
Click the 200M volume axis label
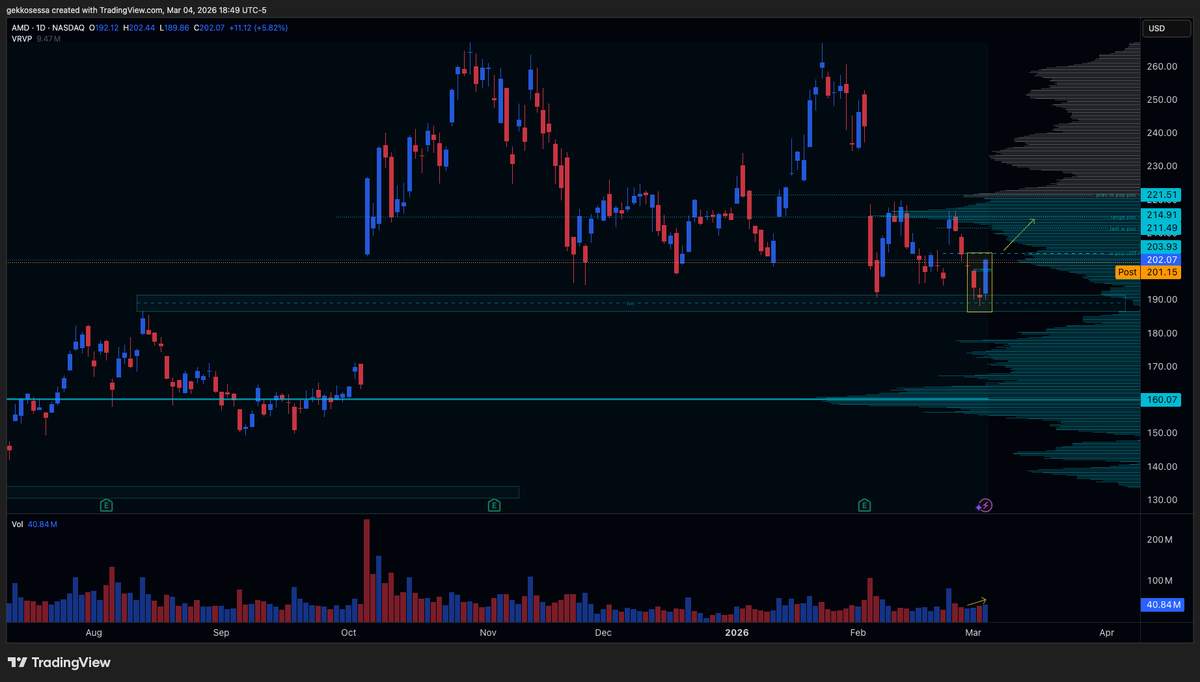1160,540
